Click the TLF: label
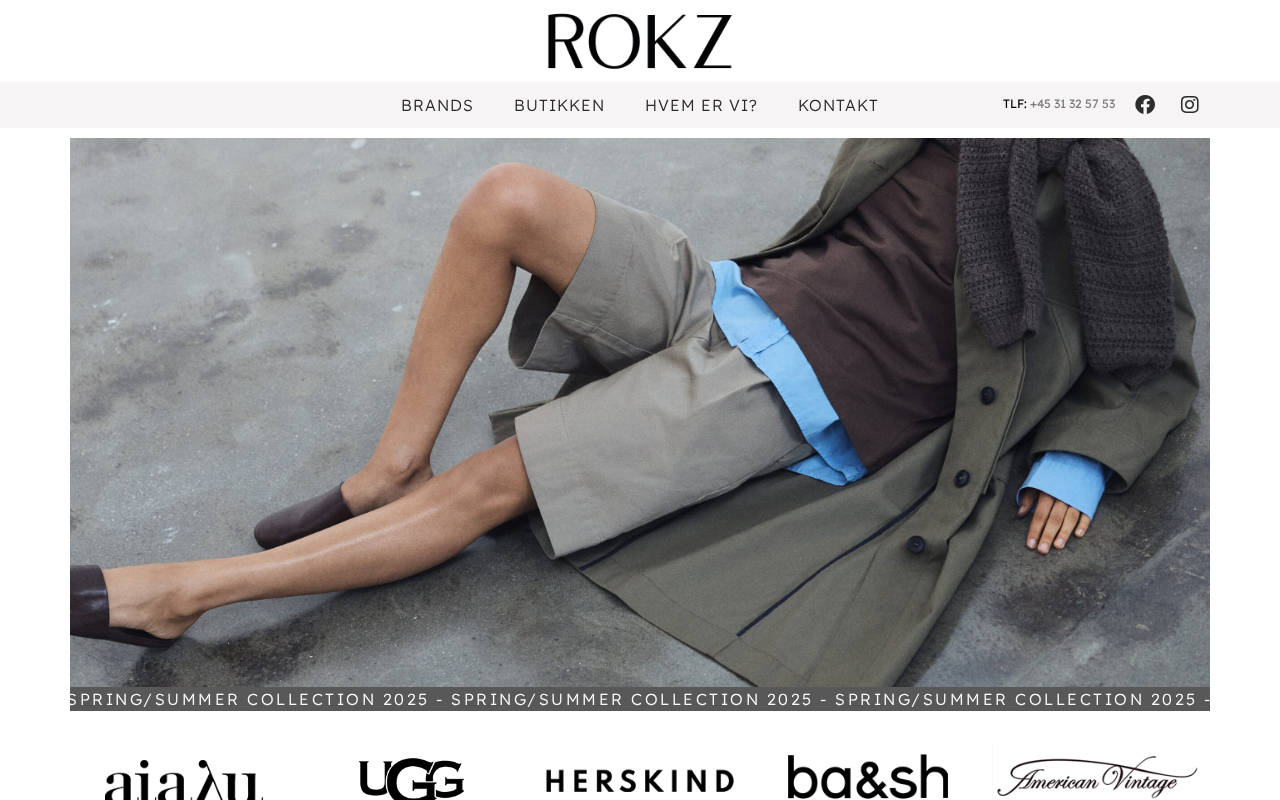Image resolution: width=1280 pixels, height=800 pixels. click(1015, 104)
